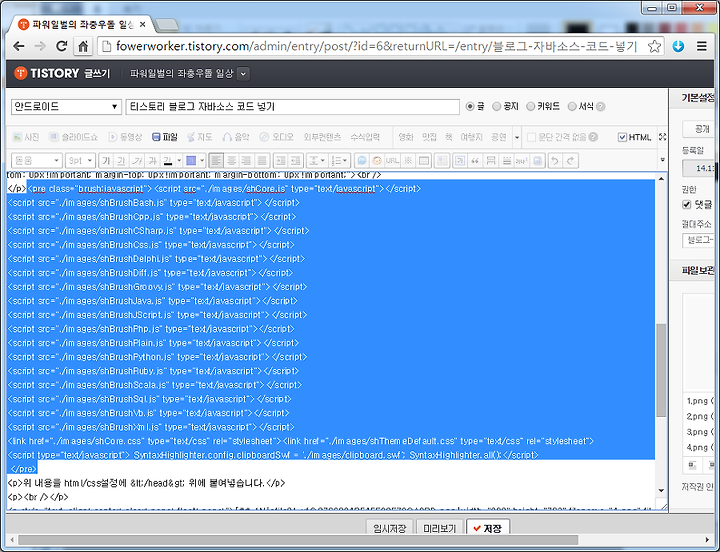The height and width of the screenshot is (552, 720).
Task: Click the 수식입력 formula item
Action: pos(366,137)
